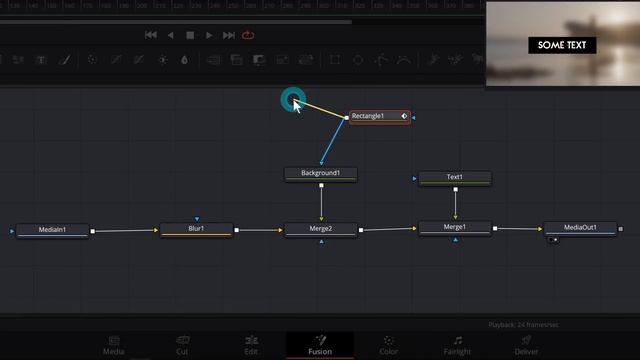Click MediaOut1 node's output square
The image size is (640, 360).
coord(620,229)
